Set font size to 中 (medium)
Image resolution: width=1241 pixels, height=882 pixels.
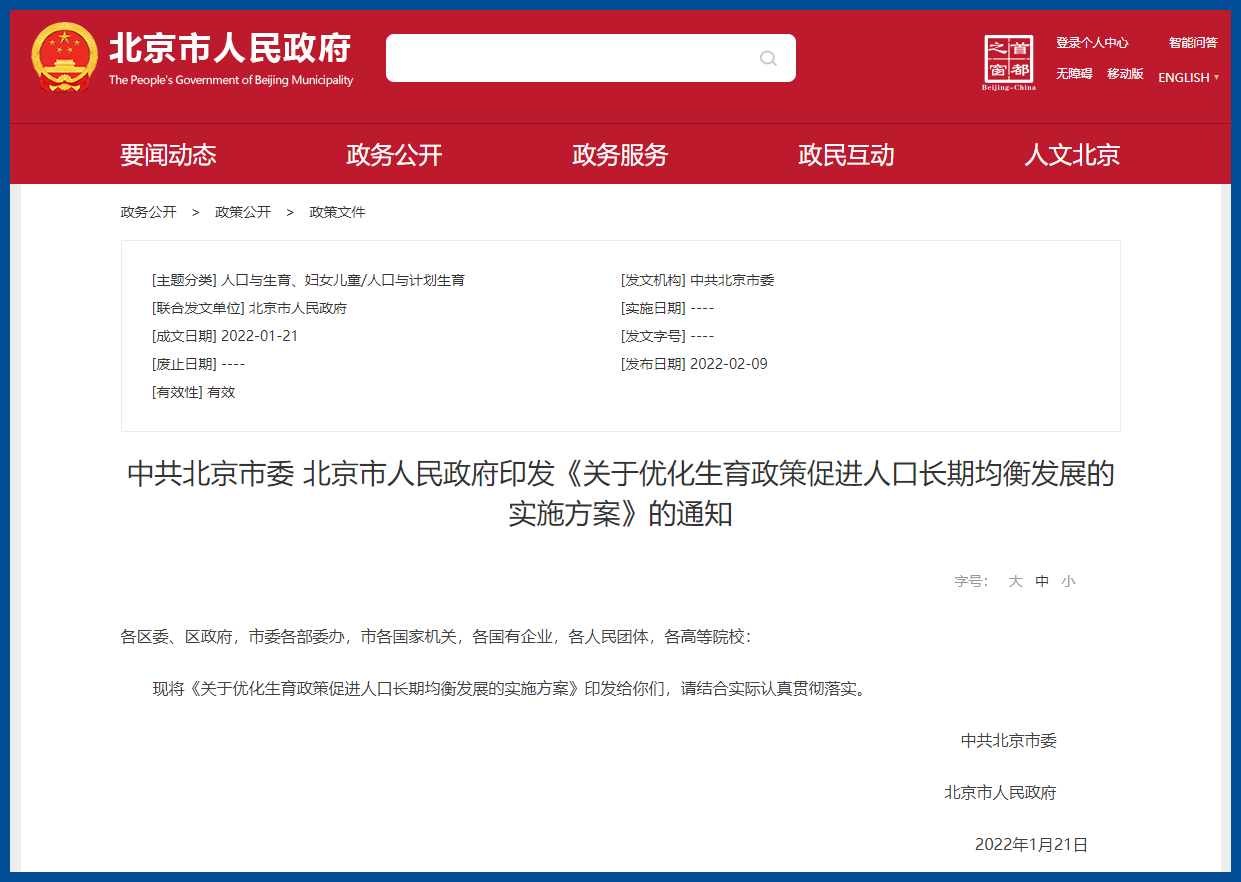coord(1042,581)
